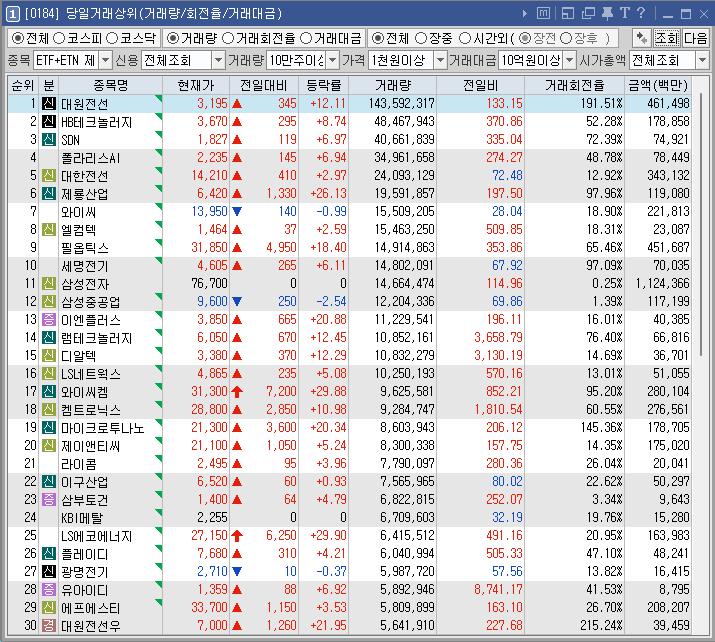The image size is (715, 642).
Task: Sort by the 거래회전율 column header
Action: pyautogui.click(x=575, y=85)
